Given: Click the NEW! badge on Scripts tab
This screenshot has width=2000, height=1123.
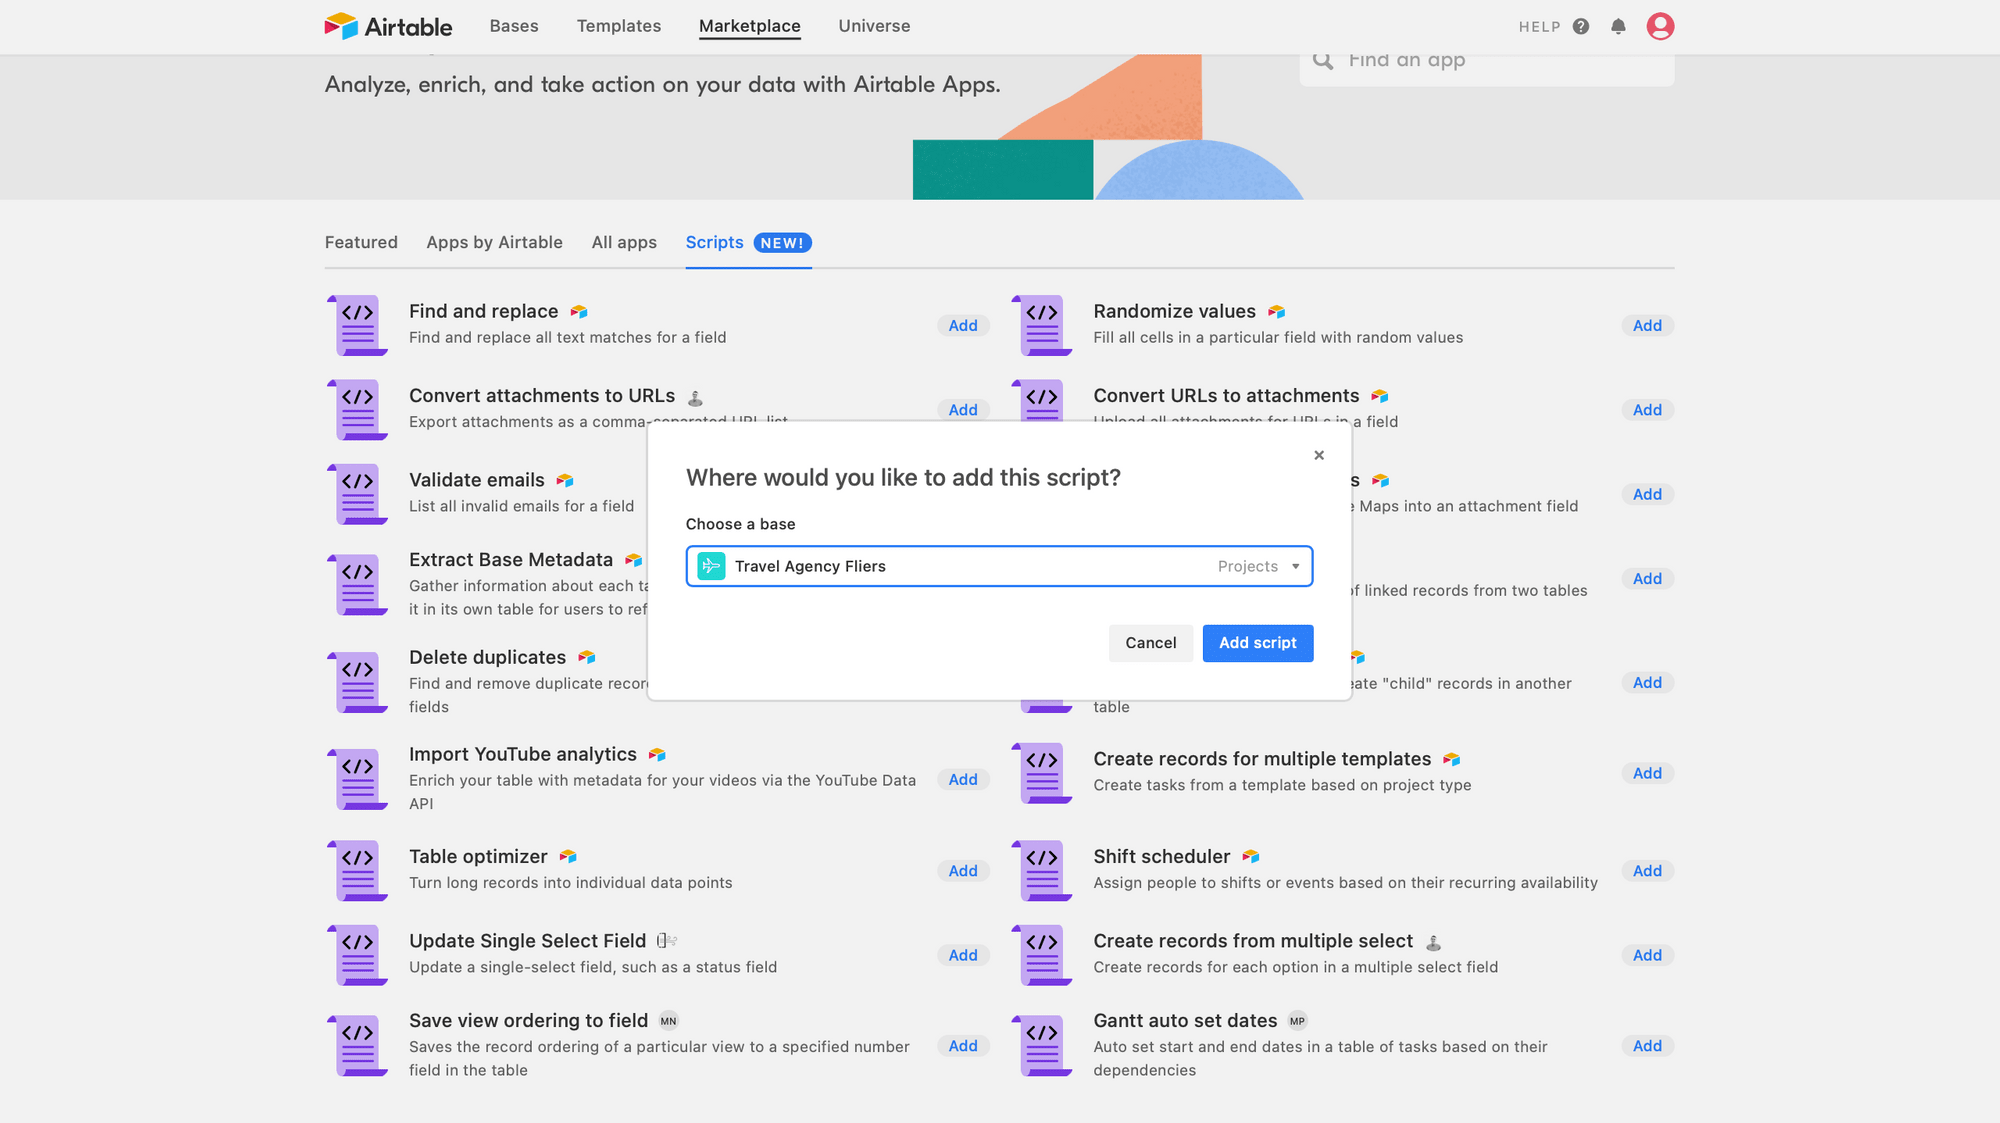Looking at the screenshot, I should coord(782,243).
